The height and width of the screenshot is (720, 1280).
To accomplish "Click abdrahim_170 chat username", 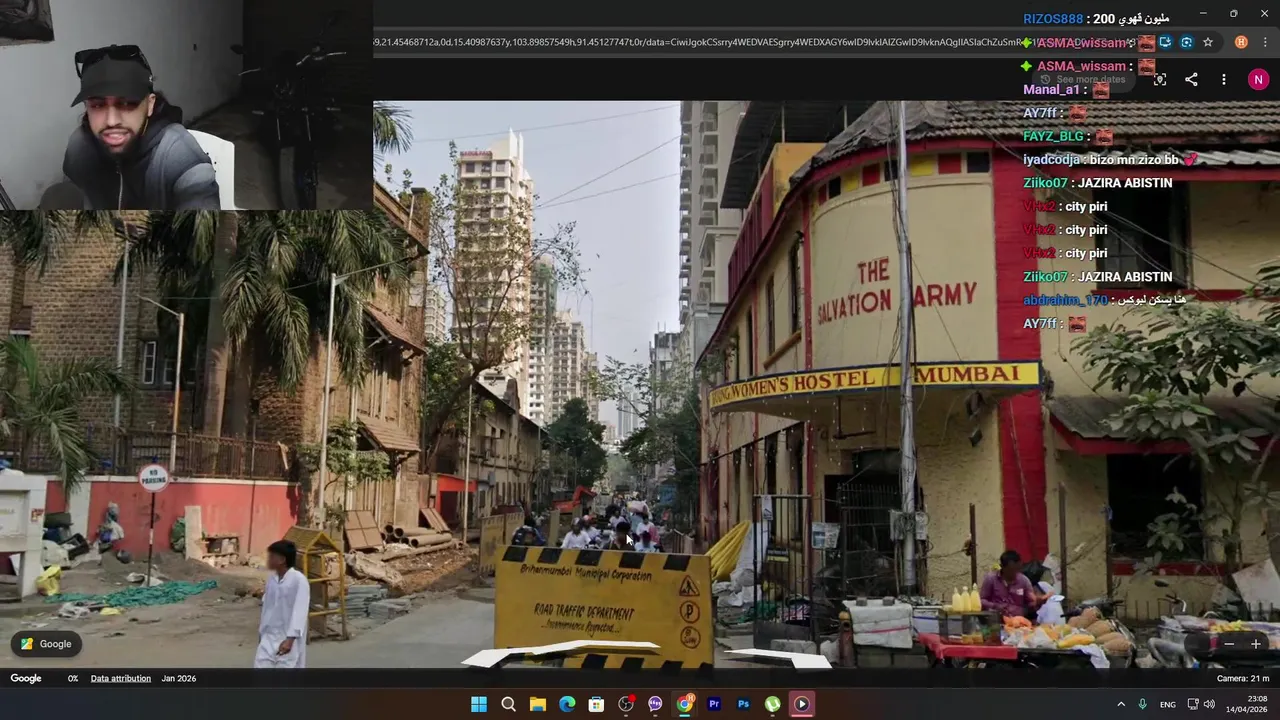I will coord(1065,300).
